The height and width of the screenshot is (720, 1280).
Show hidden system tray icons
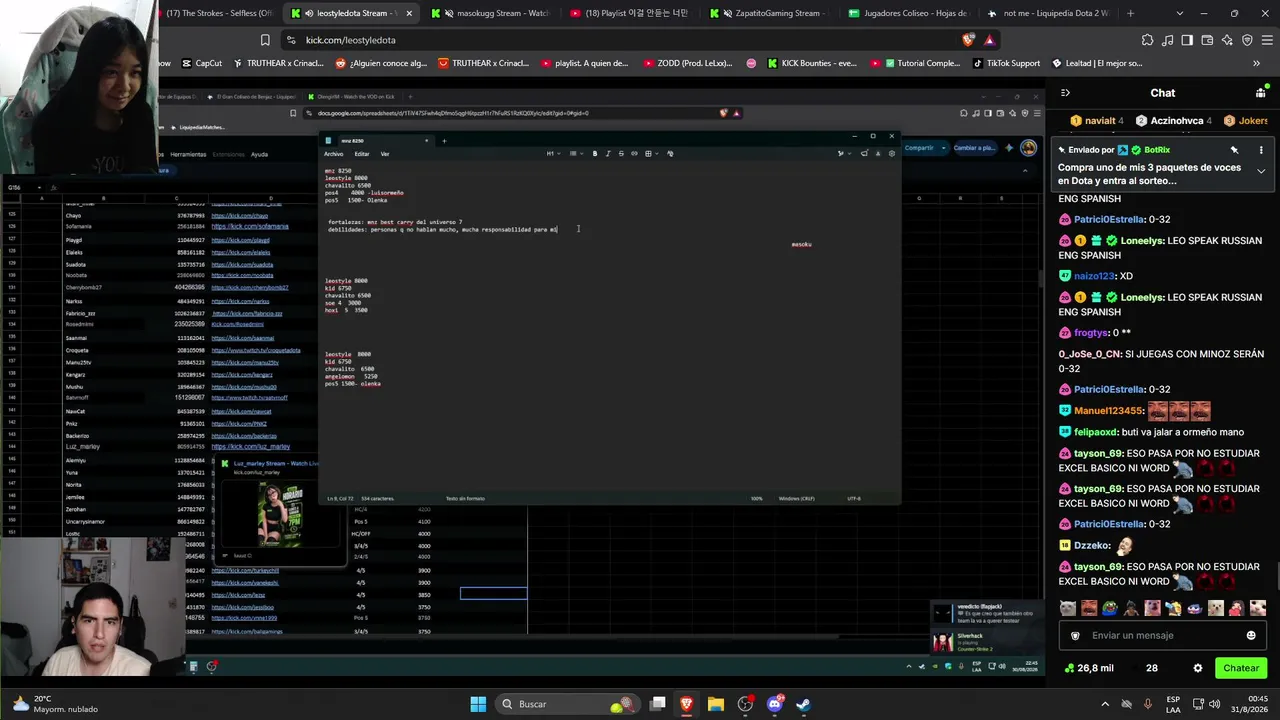tap(1105, 704)
